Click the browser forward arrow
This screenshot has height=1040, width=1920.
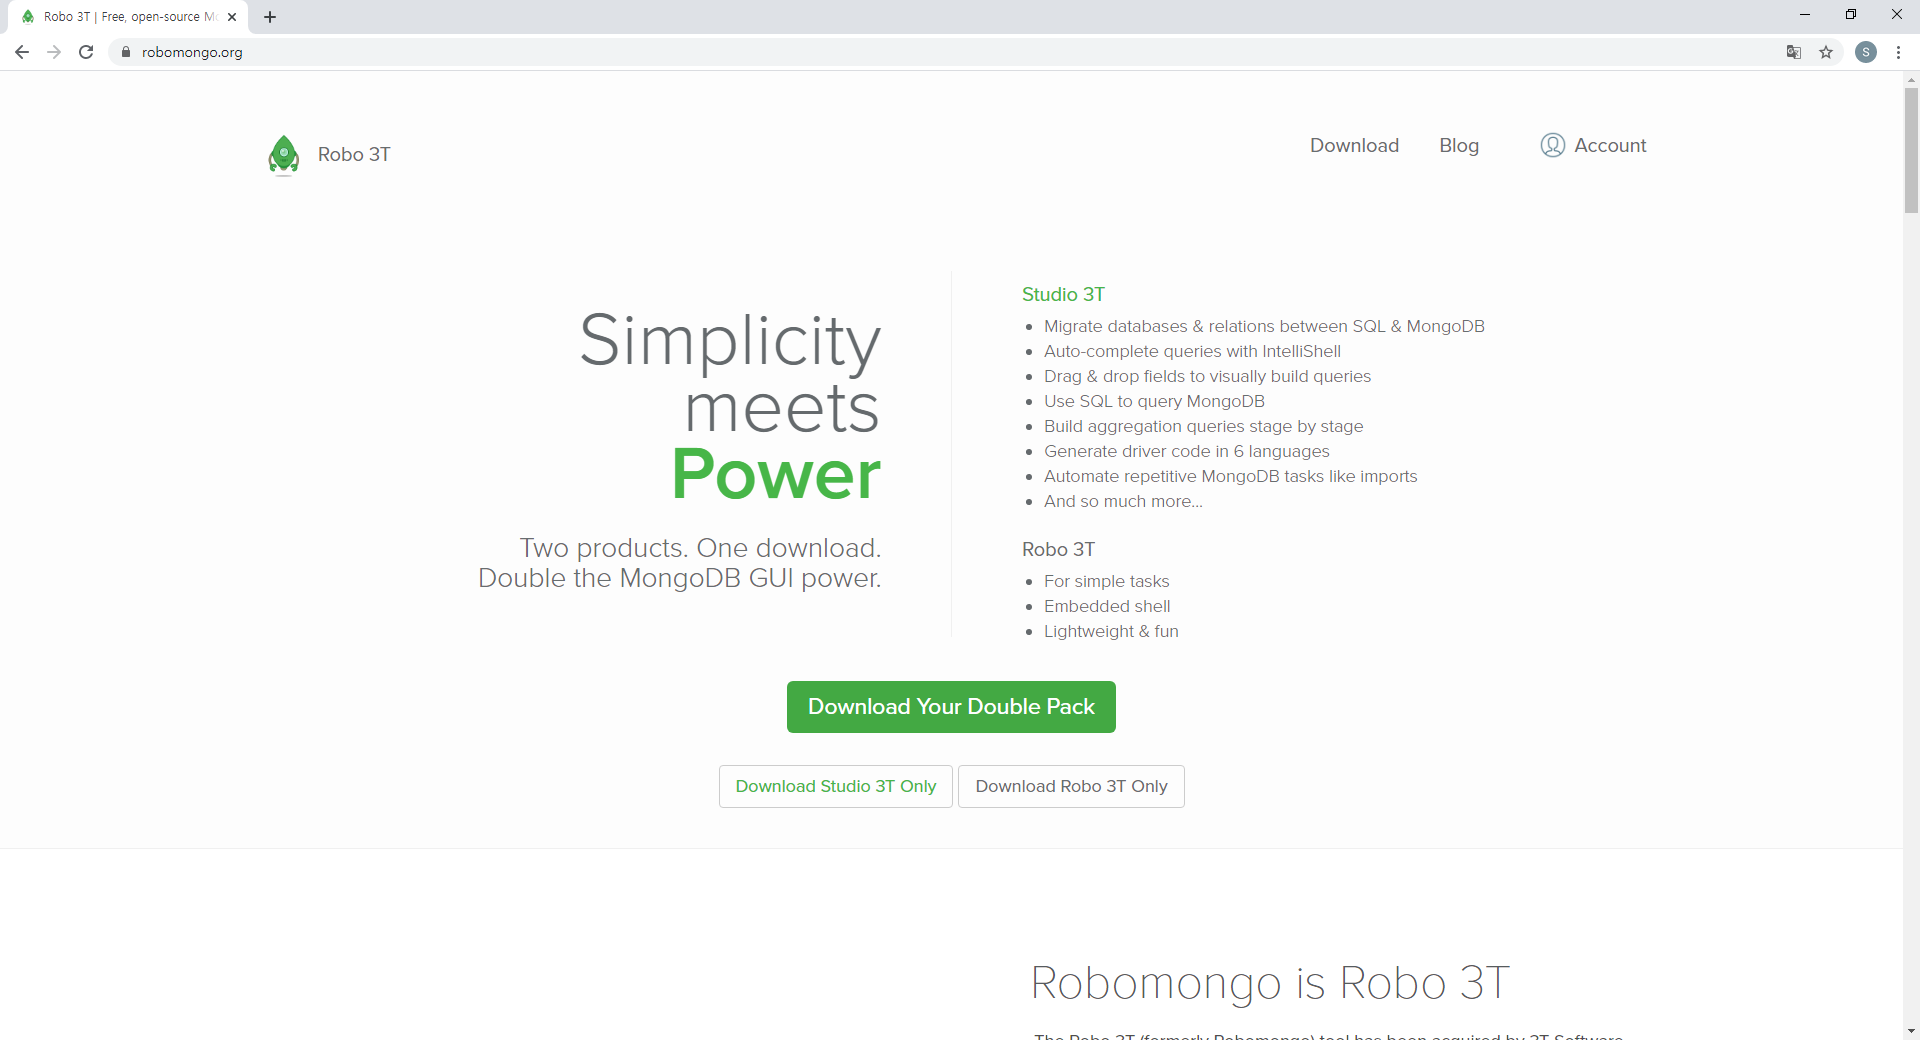(54, 52)
